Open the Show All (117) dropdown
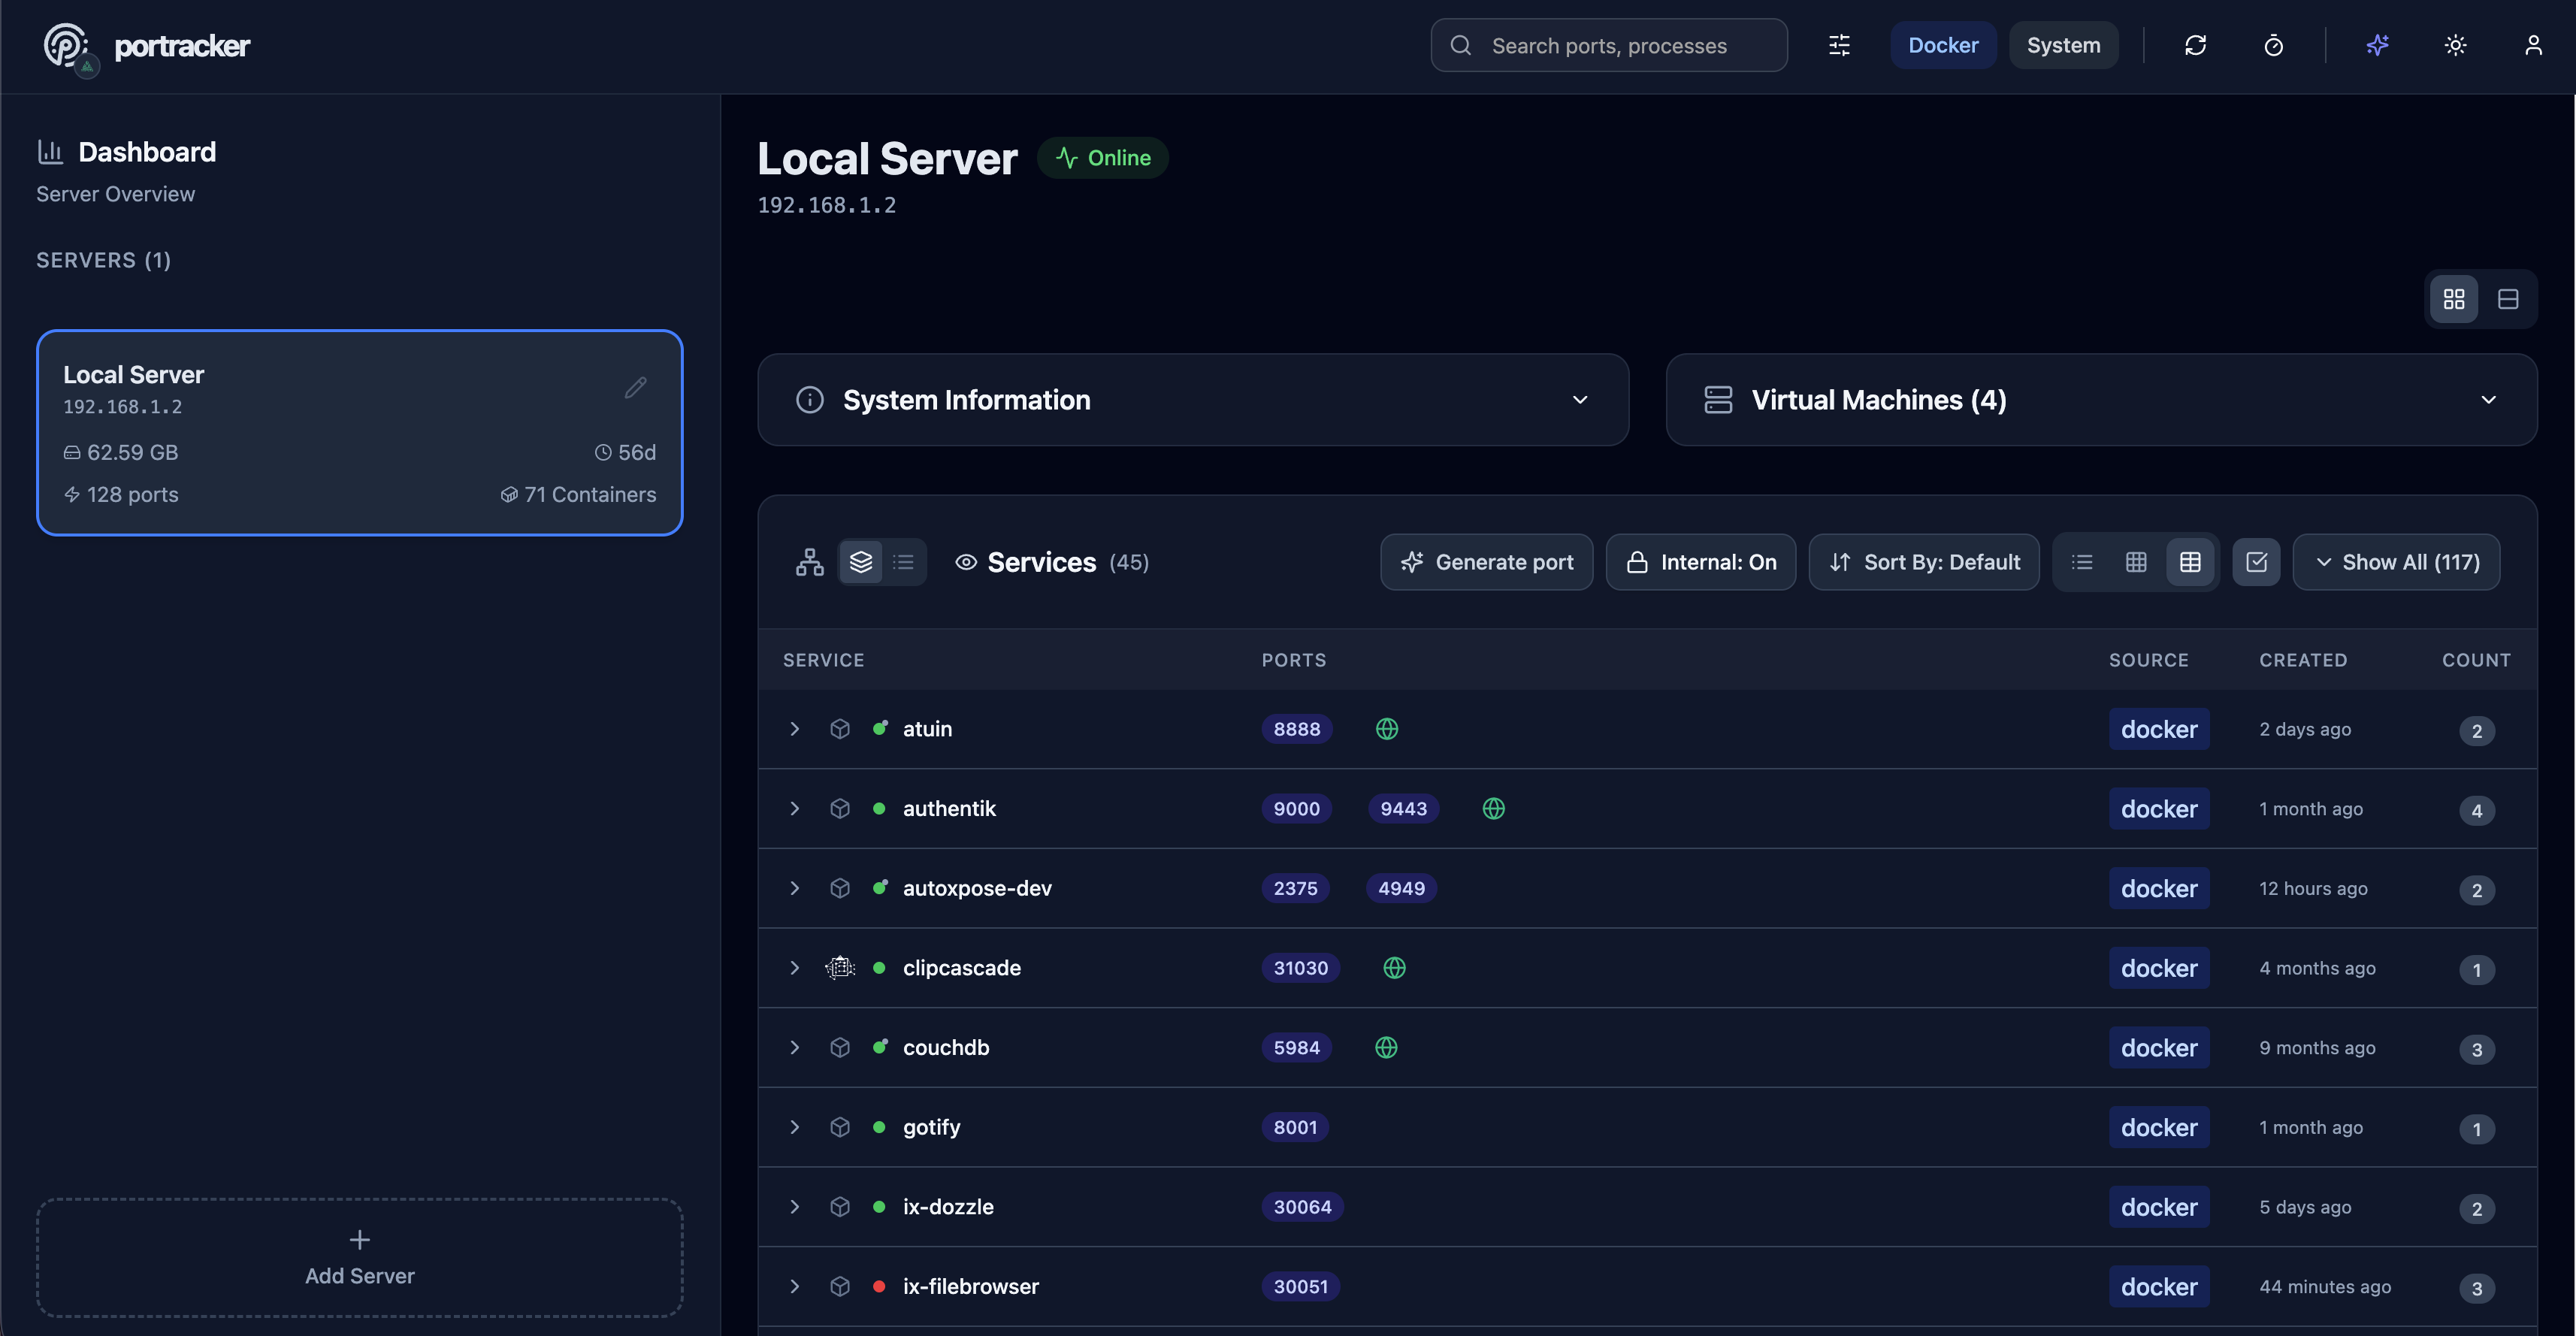The image size is (2576, 1336). (2396, 562)
